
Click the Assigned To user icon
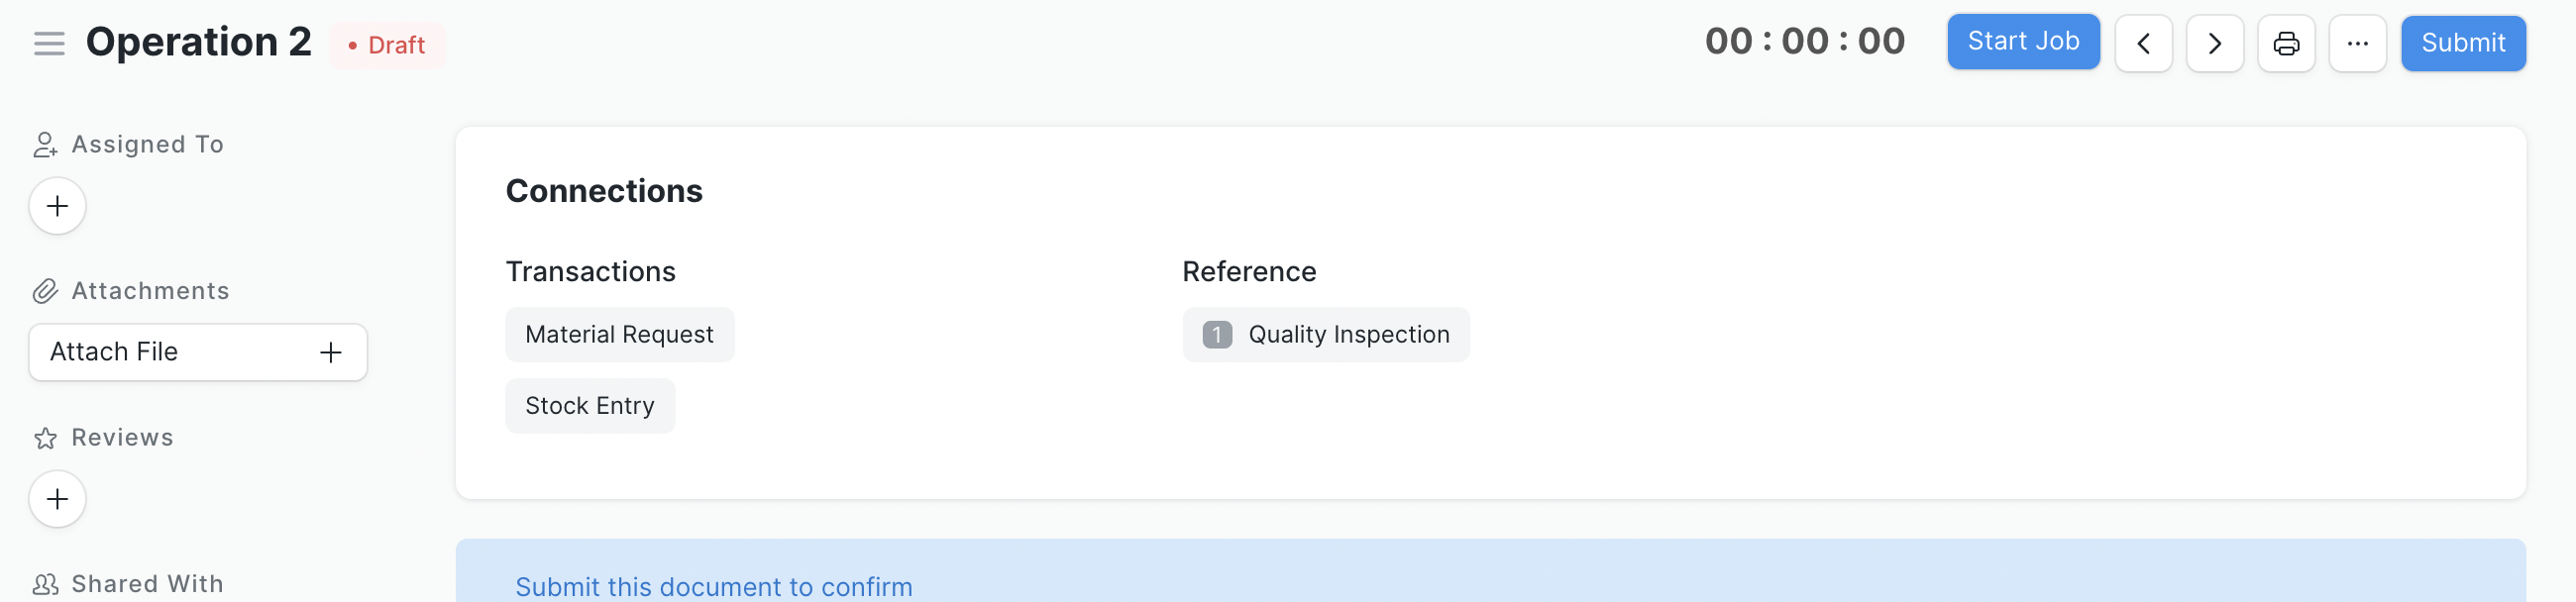(x=45, y=145)
